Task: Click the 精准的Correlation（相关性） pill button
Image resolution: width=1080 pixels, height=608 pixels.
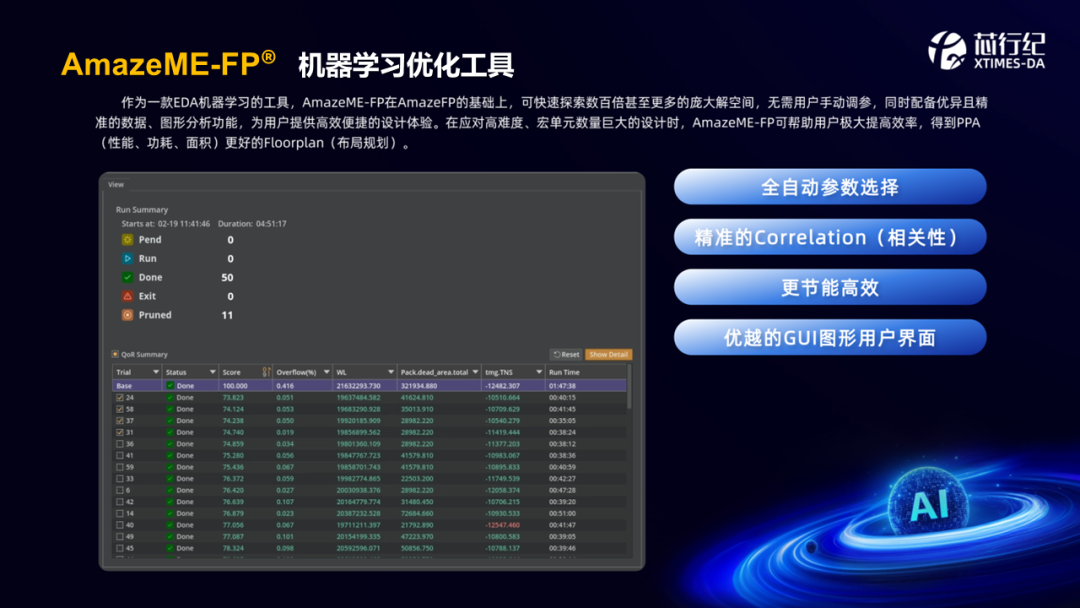Action: (x=830, y=237)
